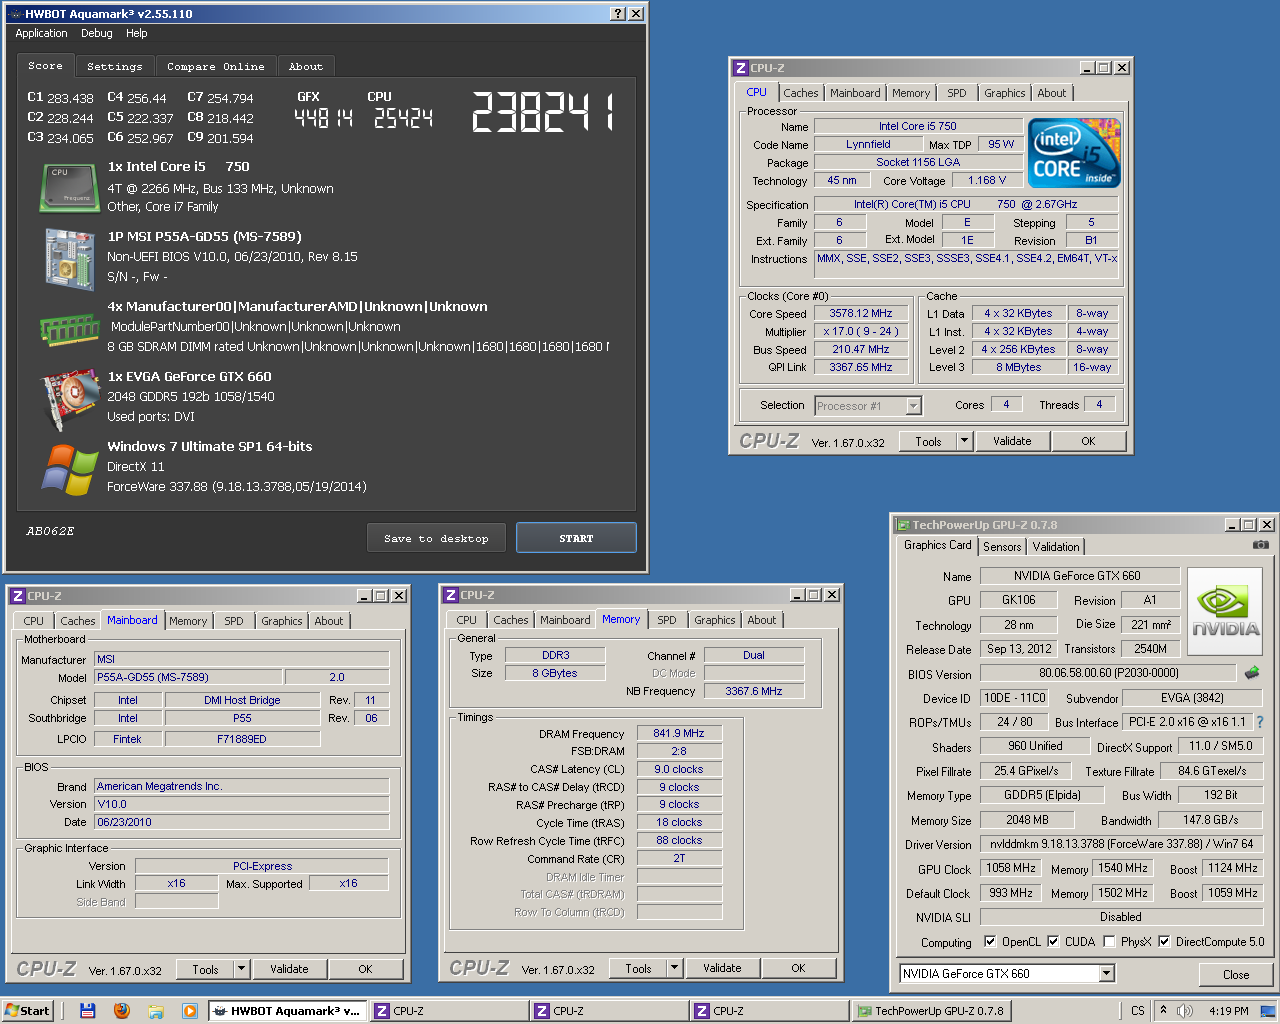Click the GPU-Z title bar application icon
The width and height of the screenshot is (1280, 1024).
click(x=903, y=525)
